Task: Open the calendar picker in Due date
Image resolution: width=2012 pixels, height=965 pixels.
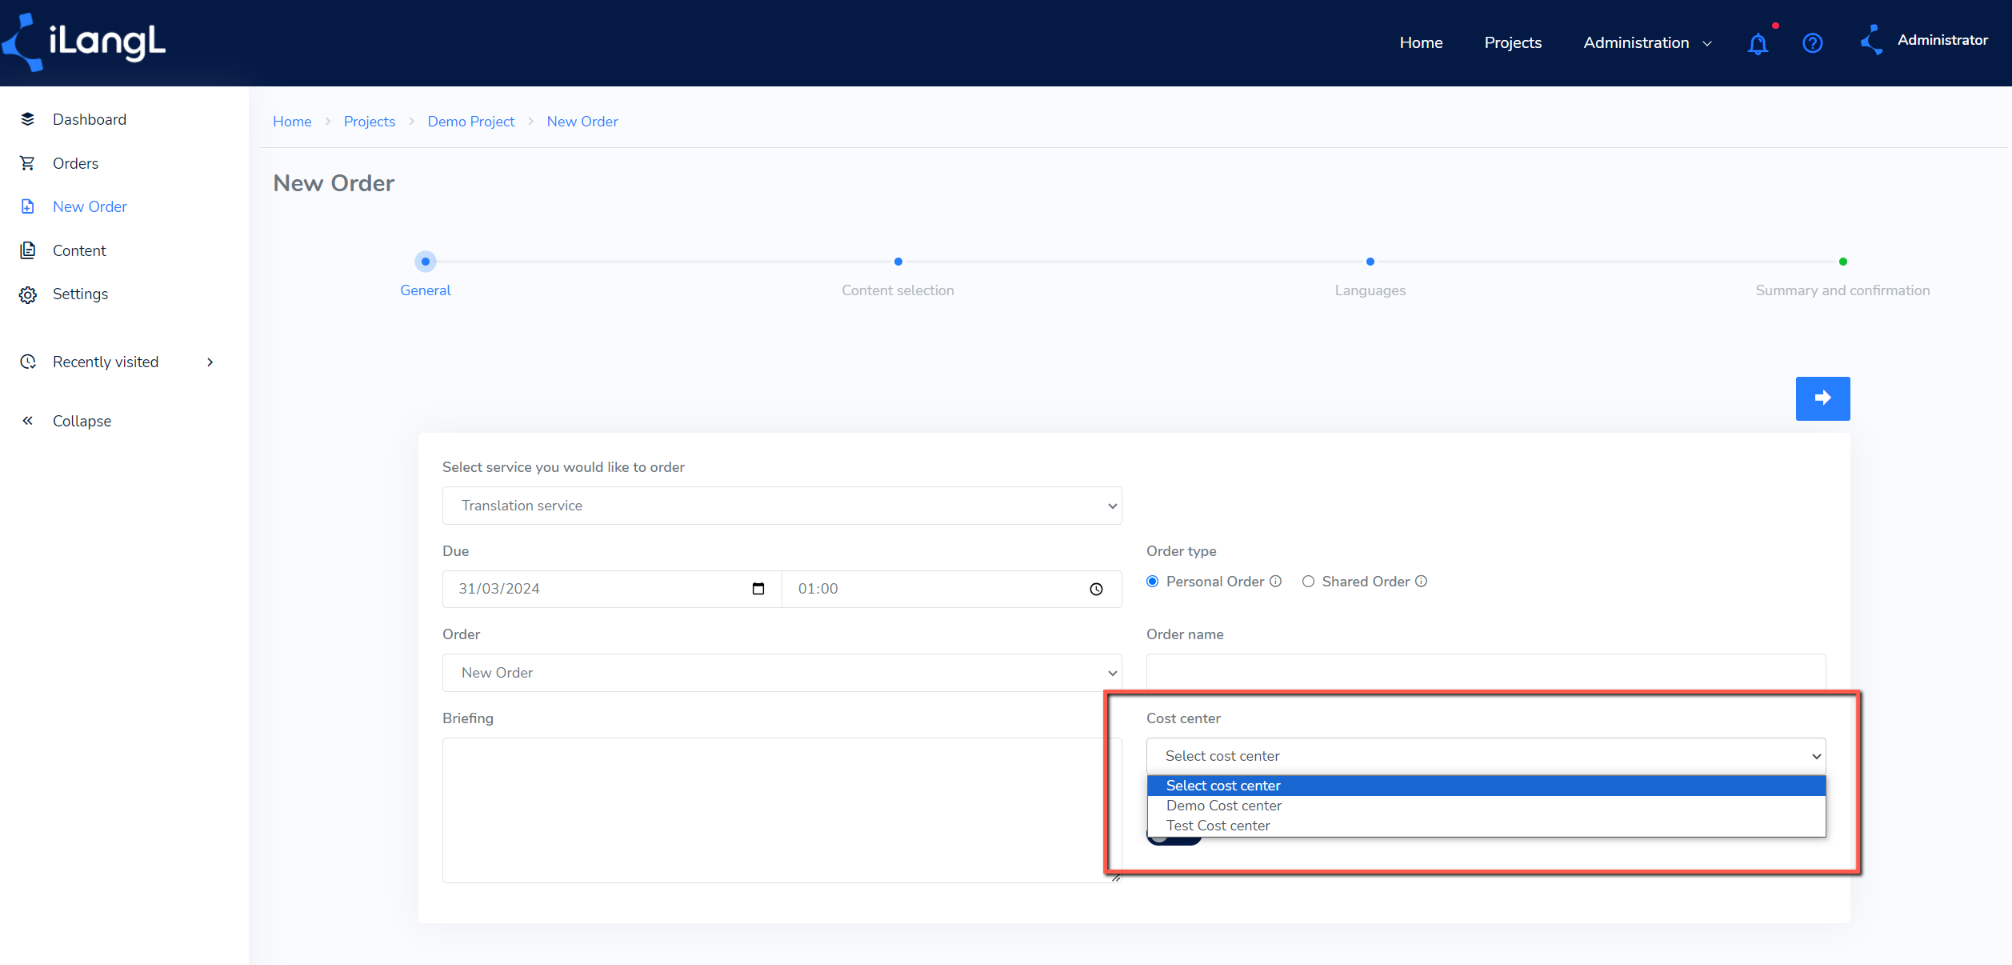Action: [x=758, y=589]
